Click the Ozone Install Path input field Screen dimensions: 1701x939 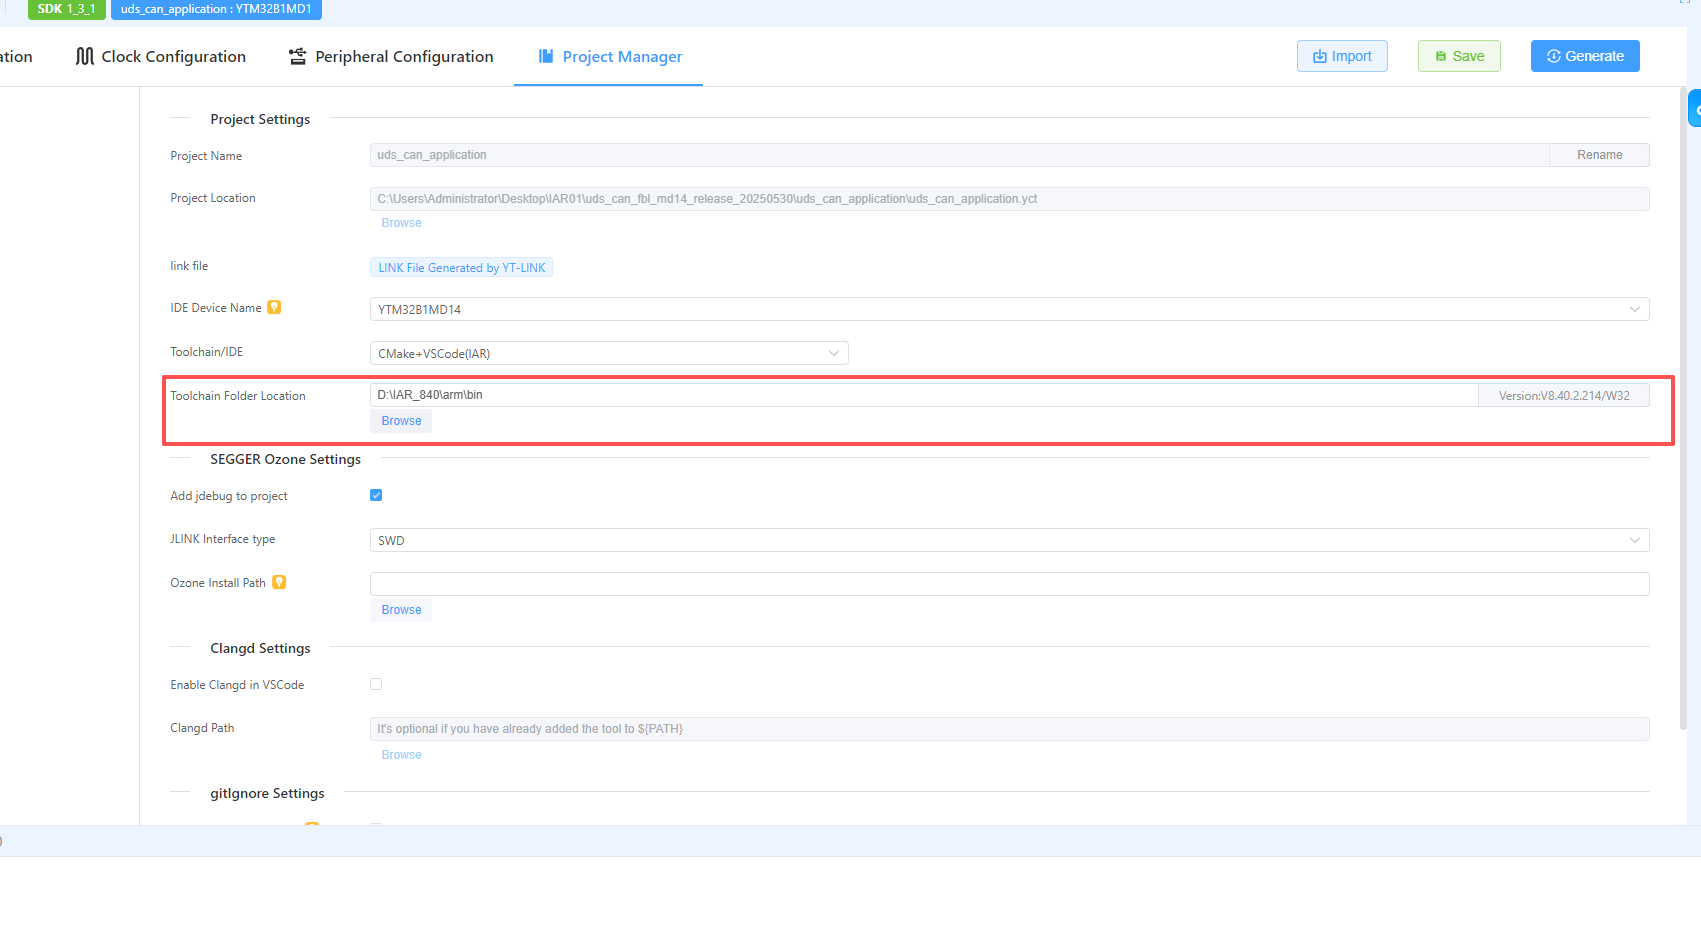click(1008, 584)
